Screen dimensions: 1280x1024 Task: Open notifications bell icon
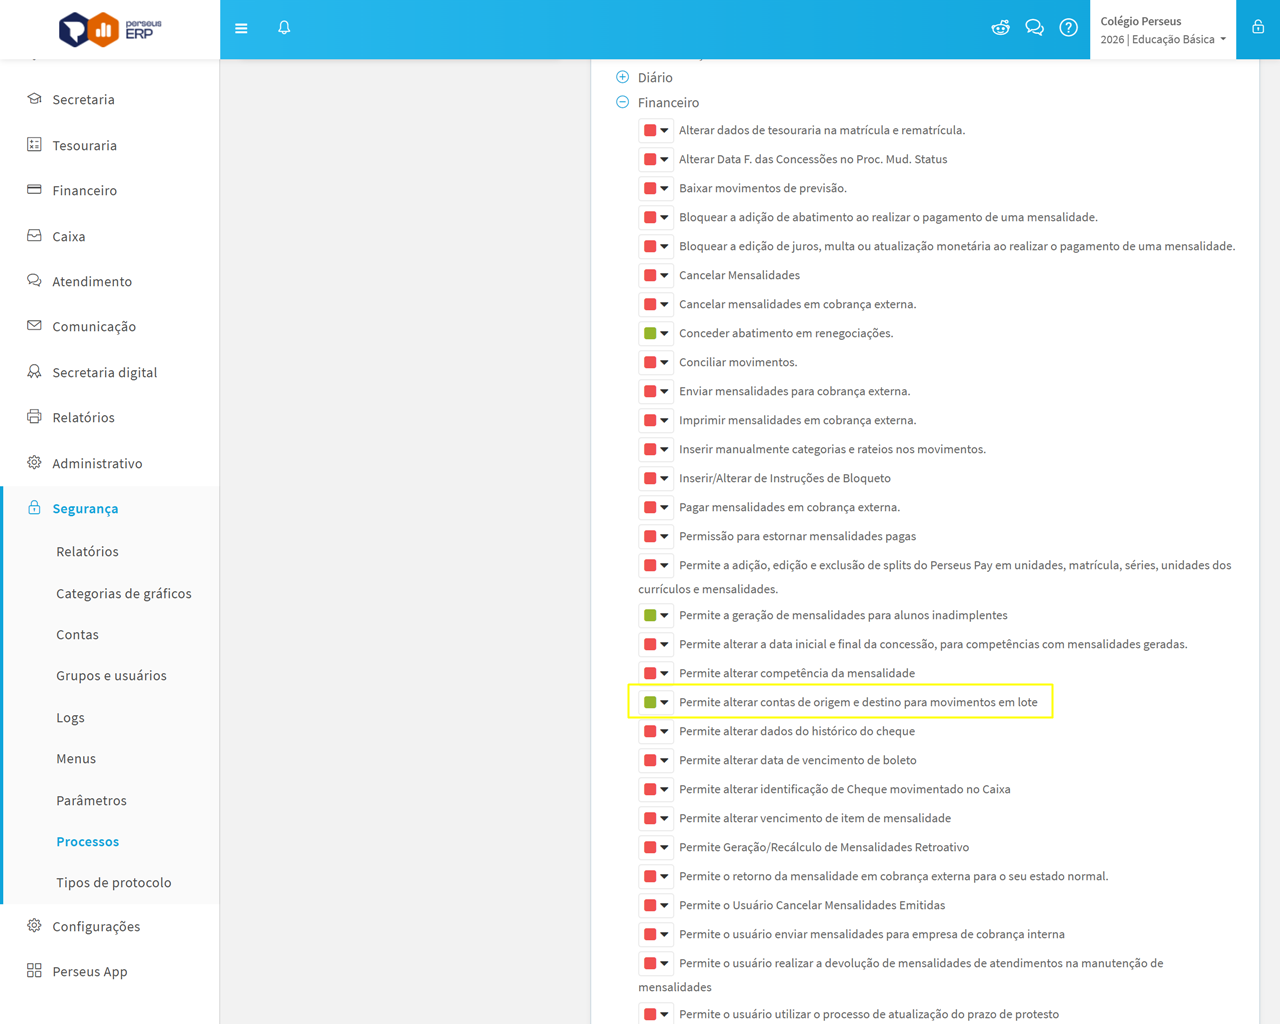[284, 28]
